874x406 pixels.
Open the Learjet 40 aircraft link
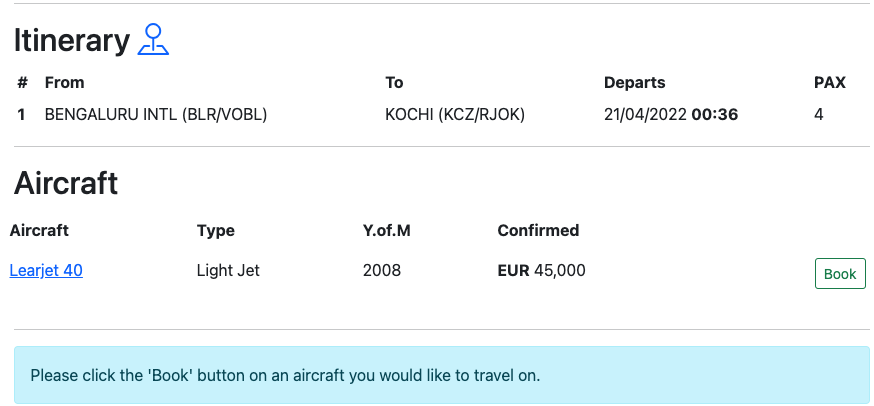(46, 270)
